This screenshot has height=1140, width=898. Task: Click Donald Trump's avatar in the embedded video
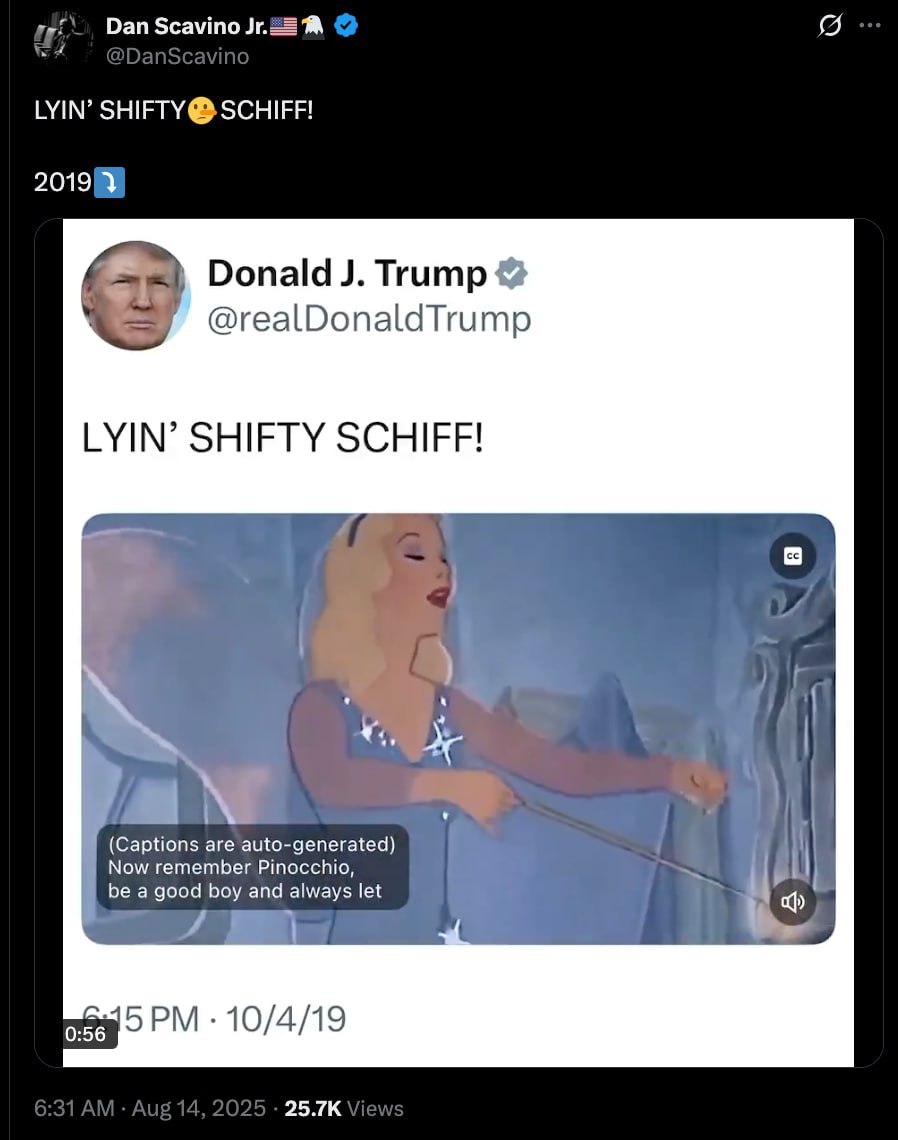pyautogui.click(x=135, y=295)
